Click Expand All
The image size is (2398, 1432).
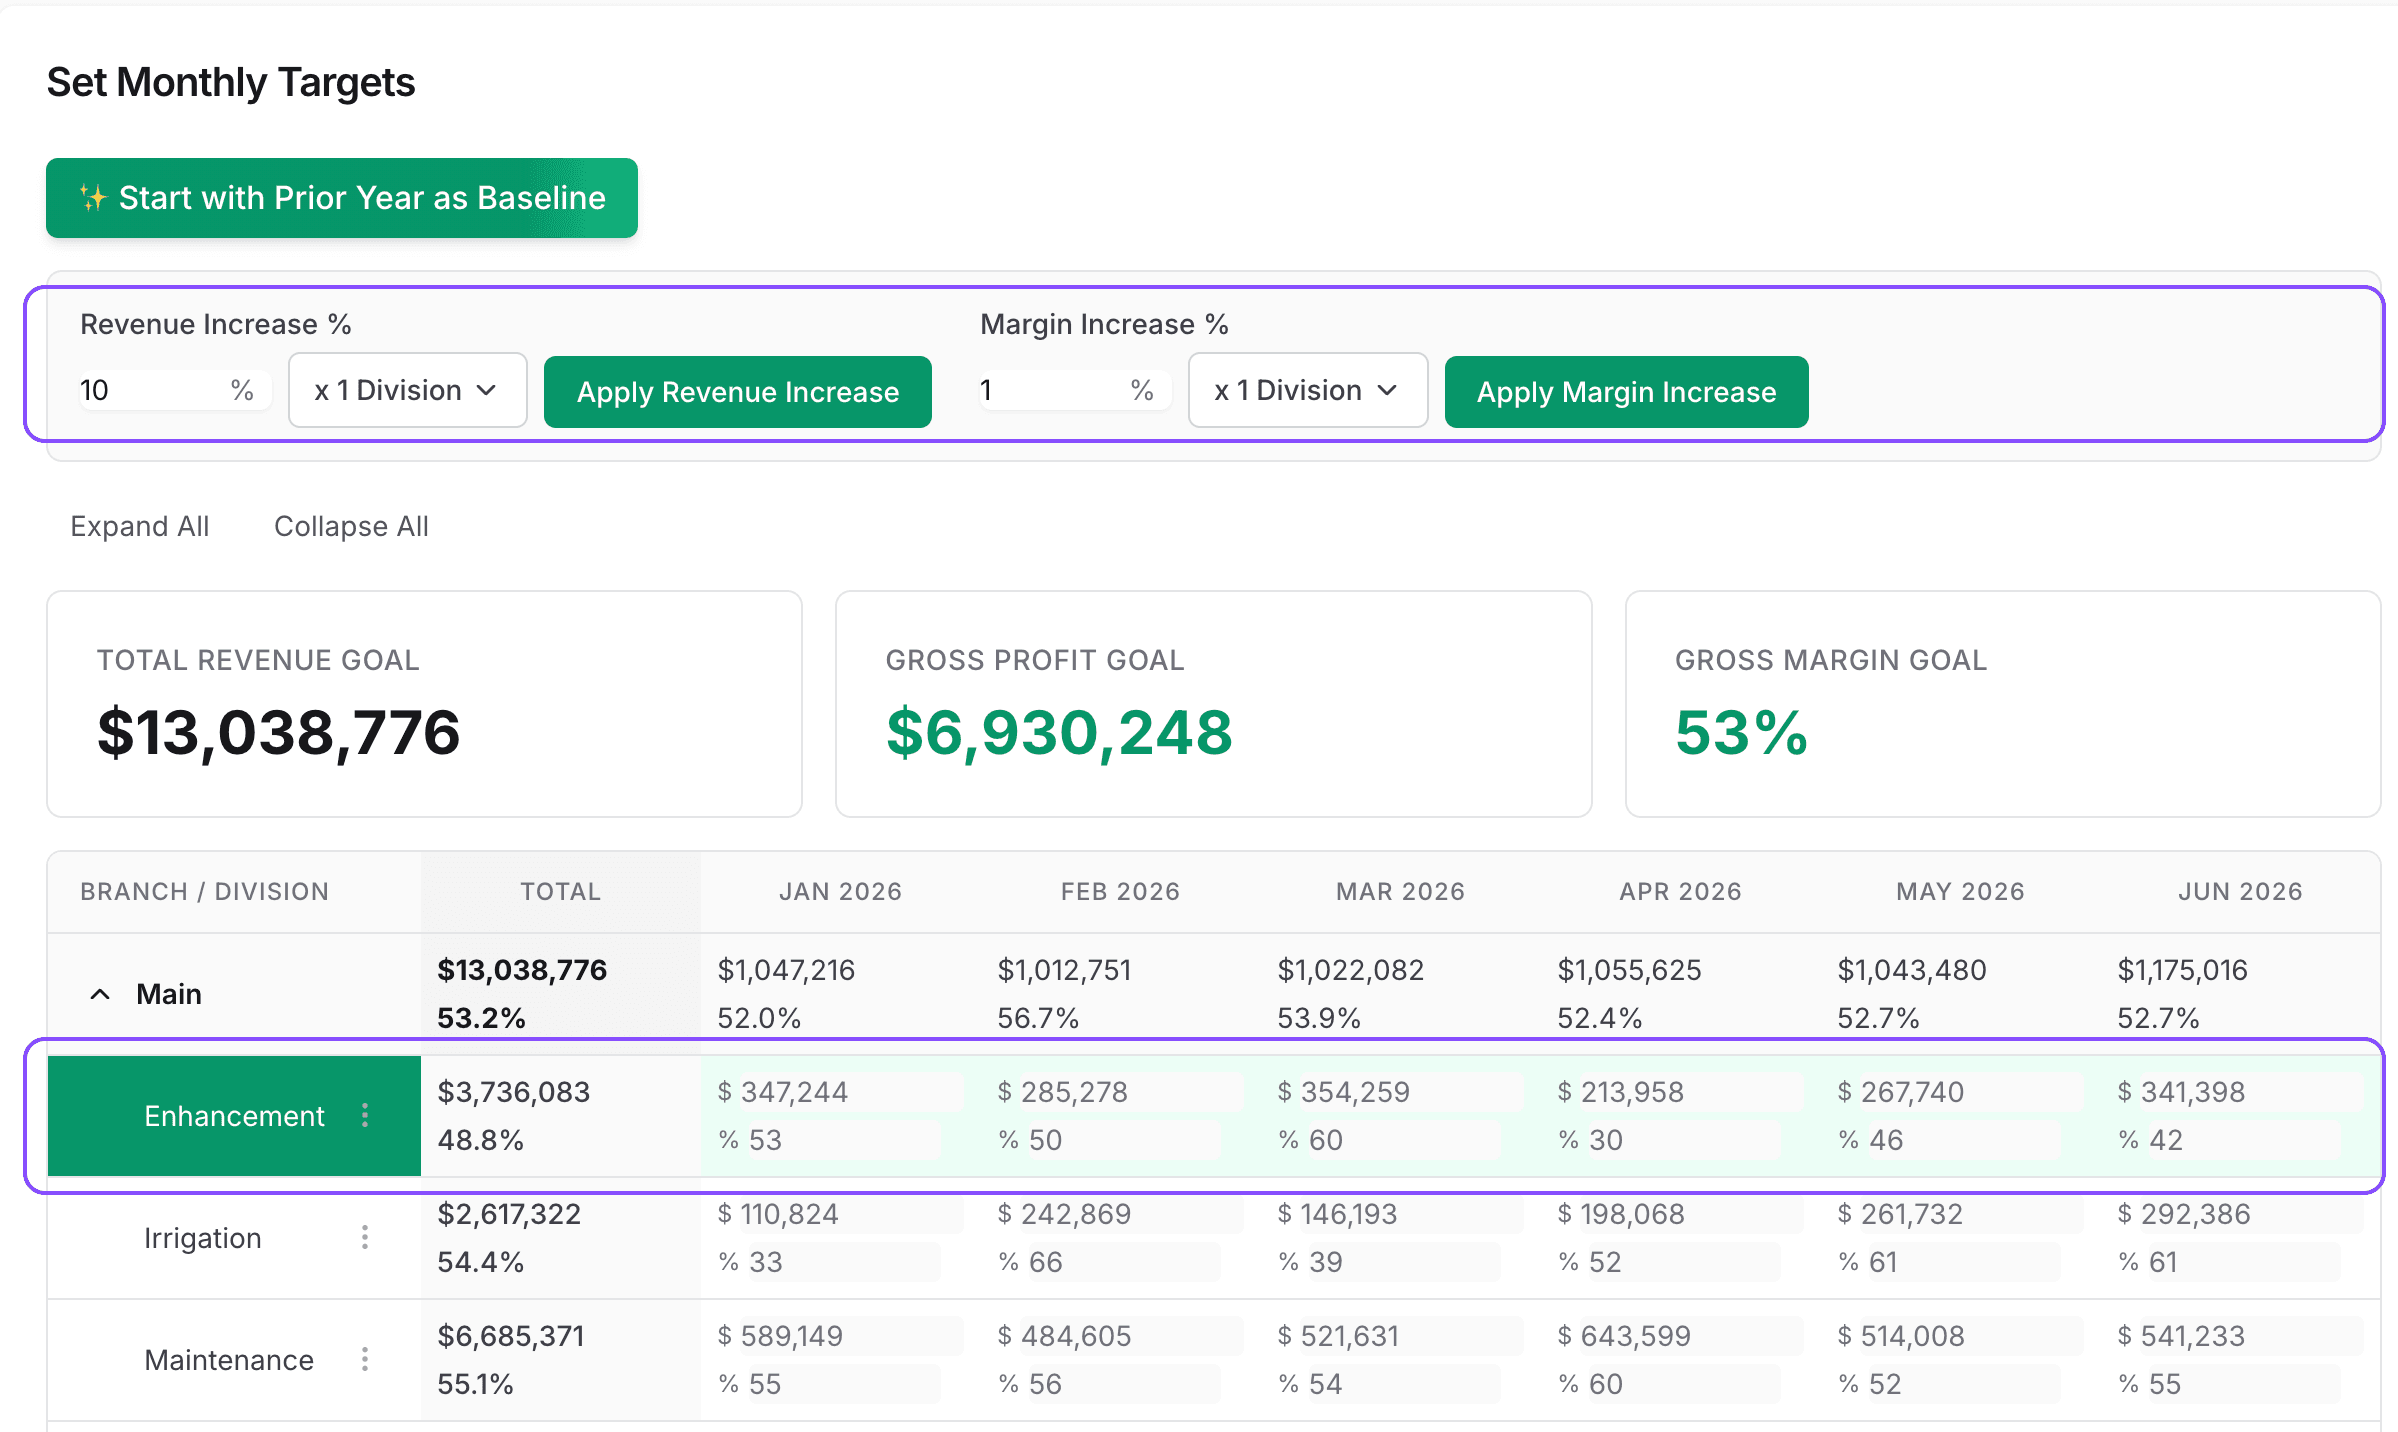139,525
